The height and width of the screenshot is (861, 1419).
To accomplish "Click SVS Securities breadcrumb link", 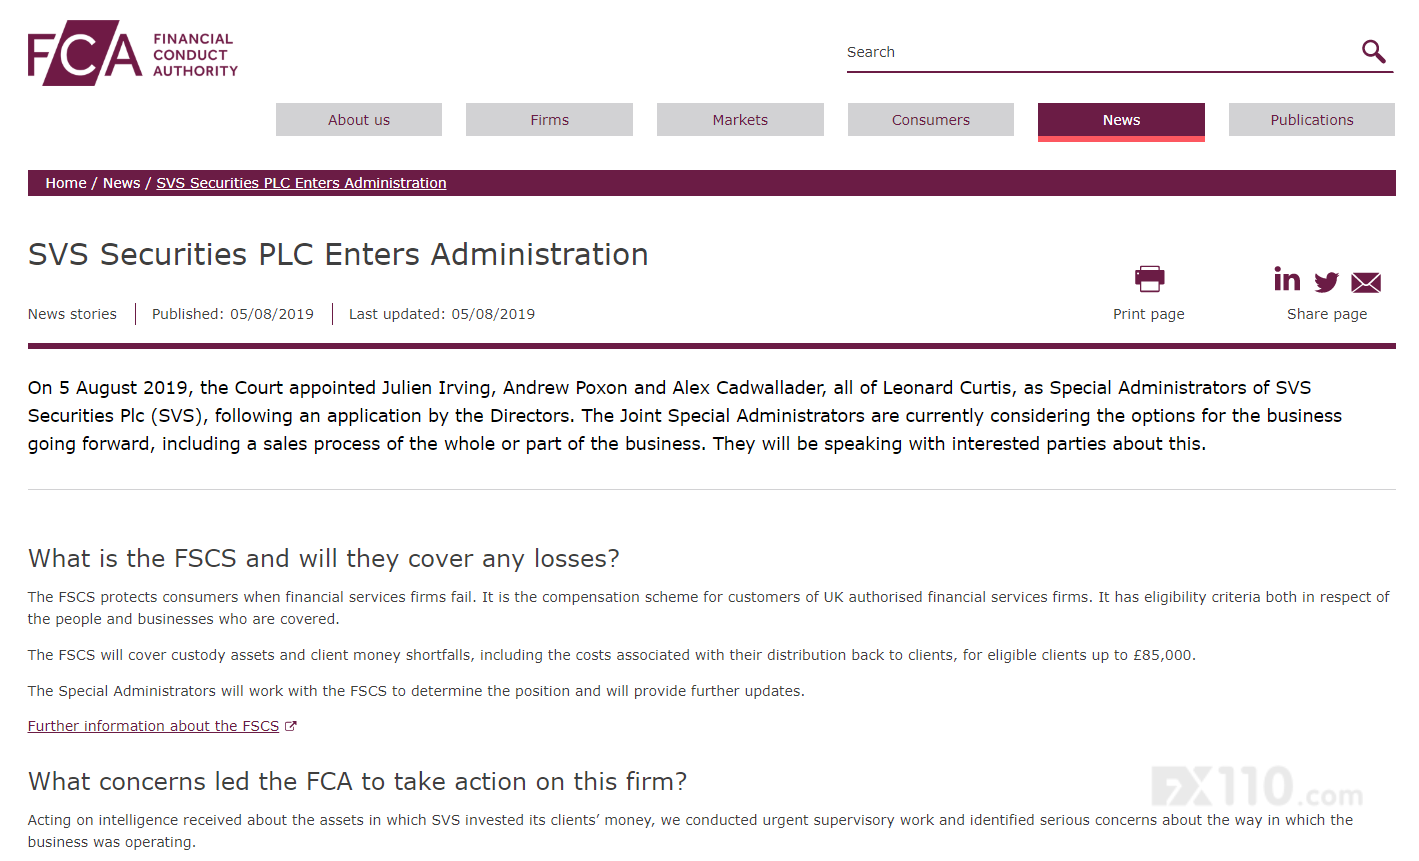I will pyautogui.click(x=301, y=183).
